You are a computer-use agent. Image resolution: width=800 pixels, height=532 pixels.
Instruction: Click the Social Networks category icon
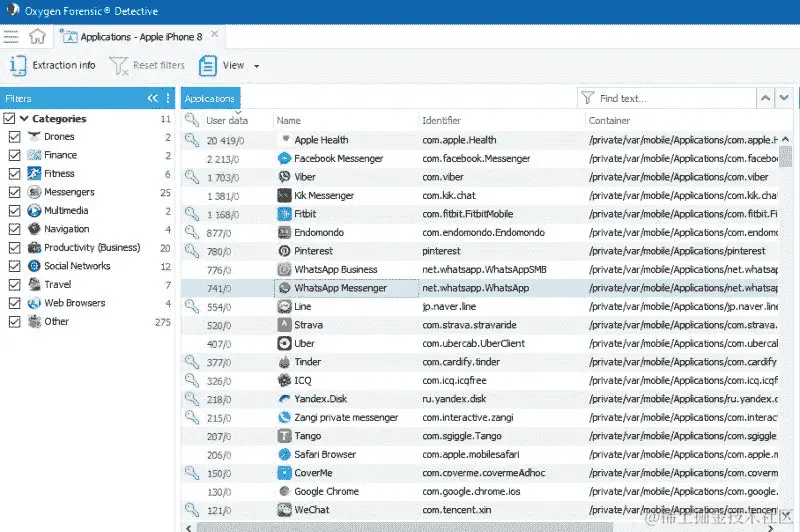(x=34, y=266)
